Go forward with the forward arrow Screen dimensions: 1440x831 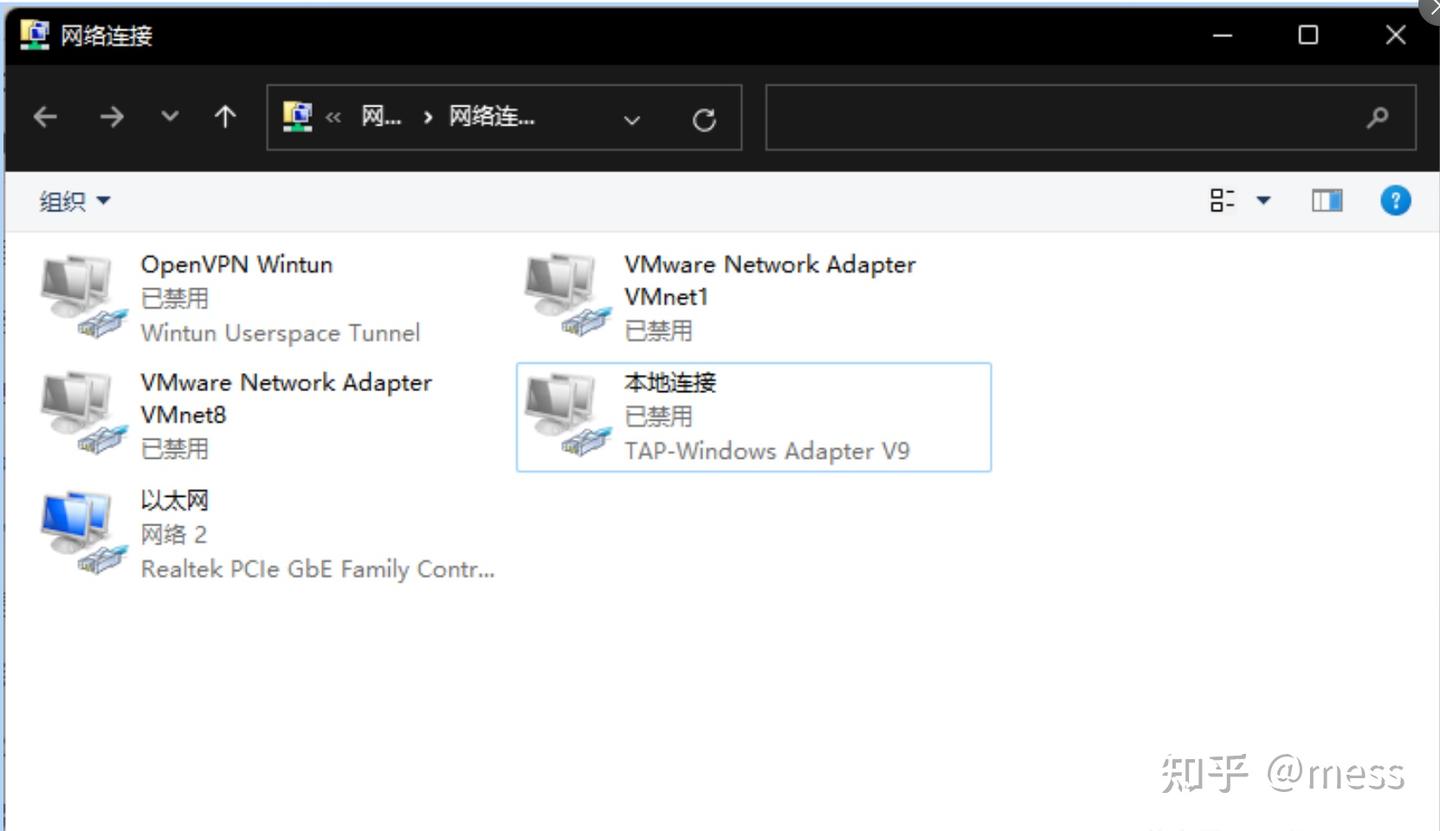111,117
